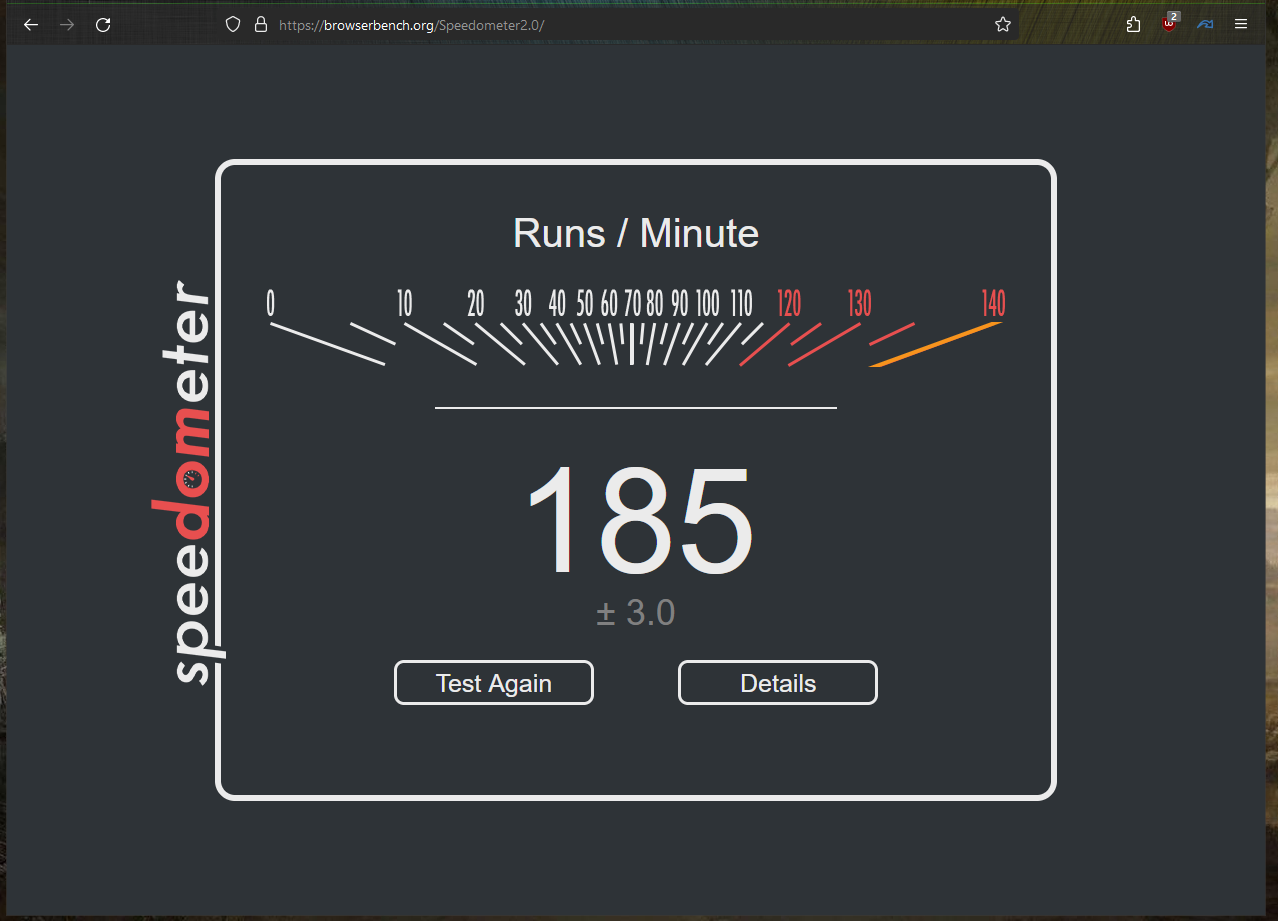1278x921 pixels.
Task: Click the 10 gauge label
Action: pyautogui.click(x=404, y=303)
